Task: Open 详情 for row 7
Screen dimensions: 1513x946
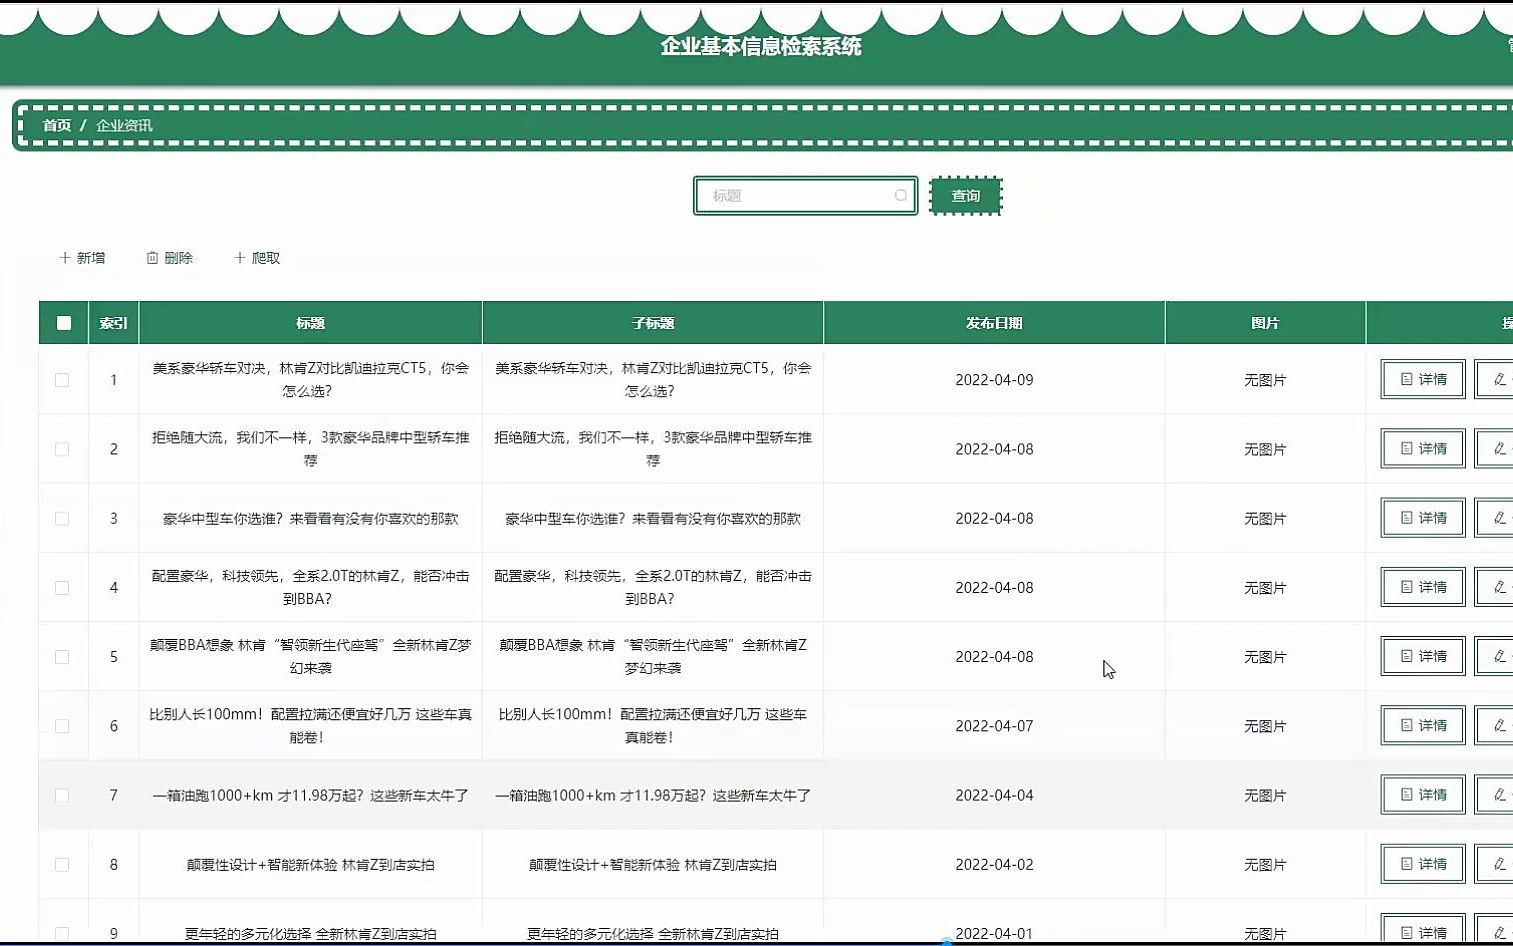Action: (x=1423, y=794)
